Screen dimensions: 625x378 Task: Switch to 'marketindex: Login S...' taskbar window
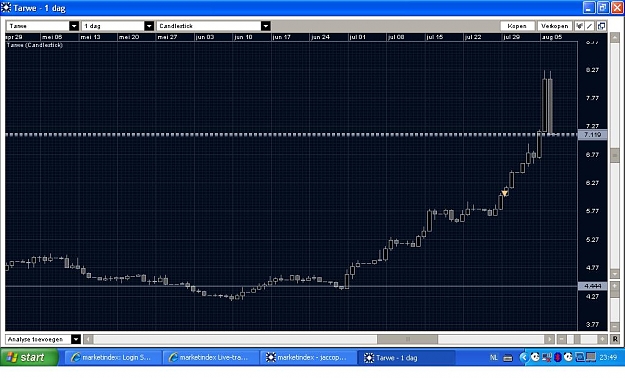(x=113, y=358)
